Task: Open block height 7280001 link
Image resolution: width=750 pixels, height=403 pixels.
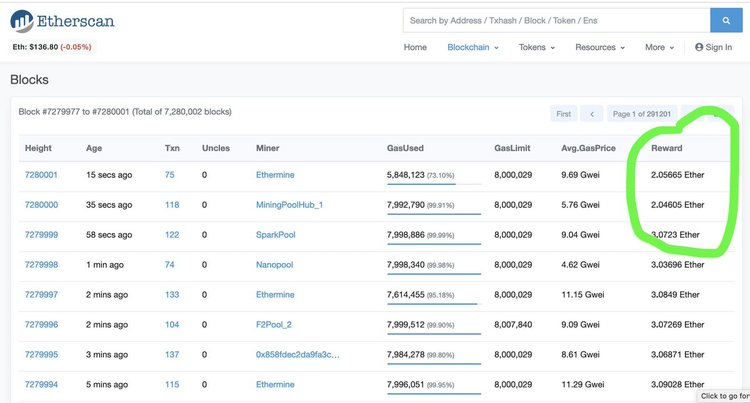Action: click(41, 175)
